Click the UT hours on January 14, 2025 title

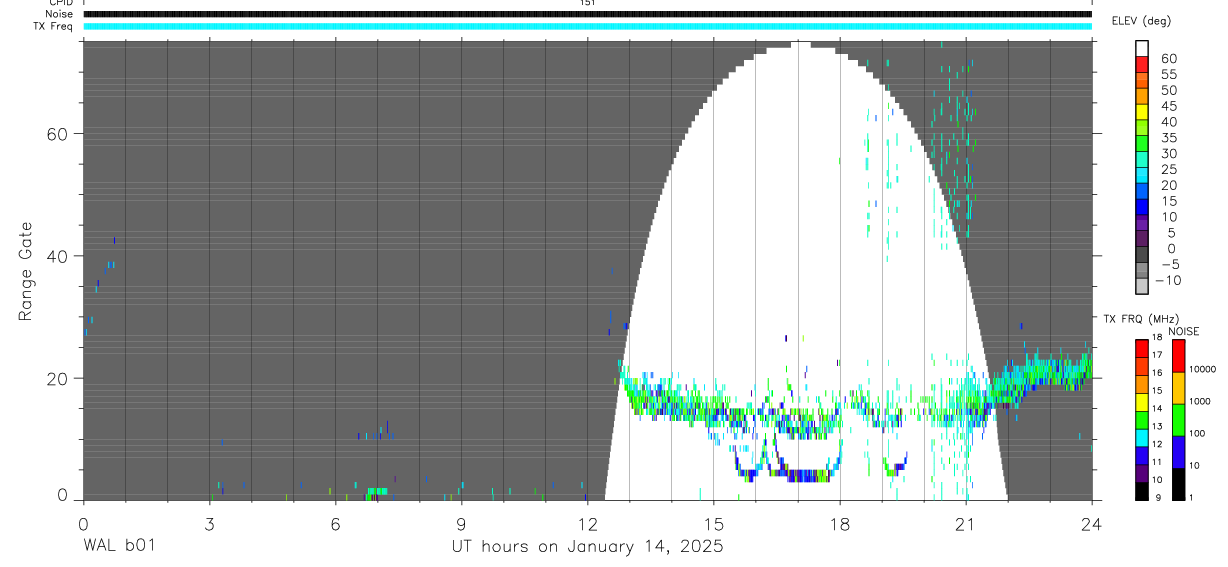587,548
